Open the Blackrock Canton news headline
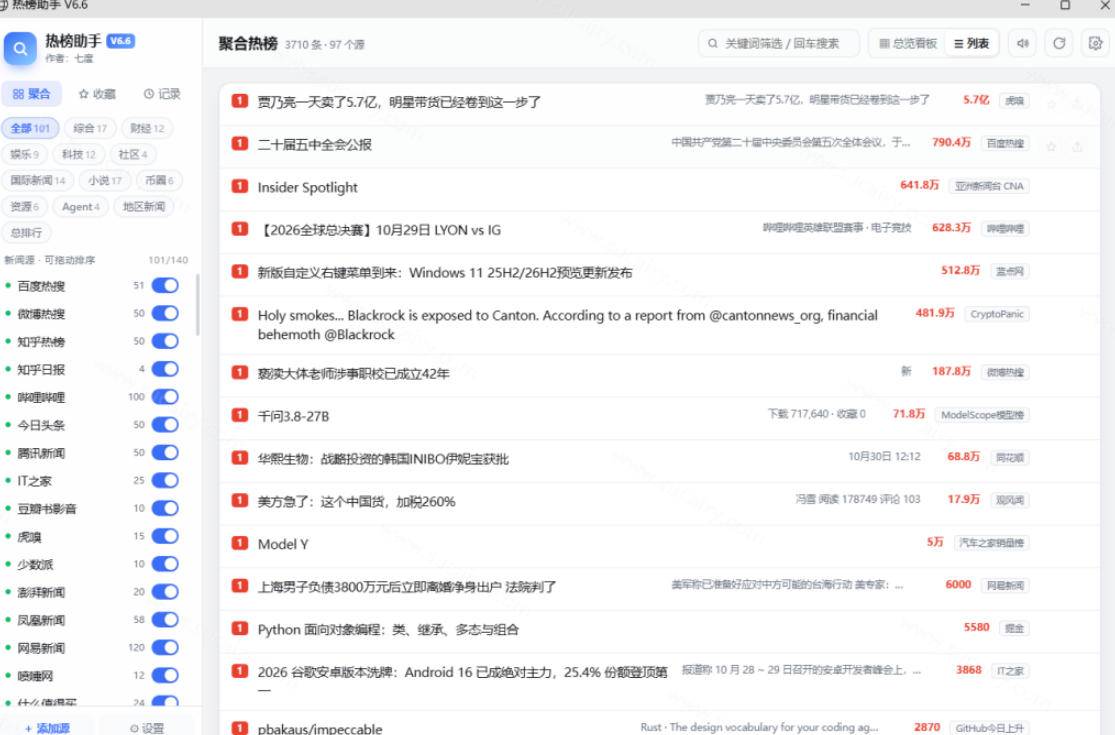Viewport: 1115px width, 735px height. (567, 325)
